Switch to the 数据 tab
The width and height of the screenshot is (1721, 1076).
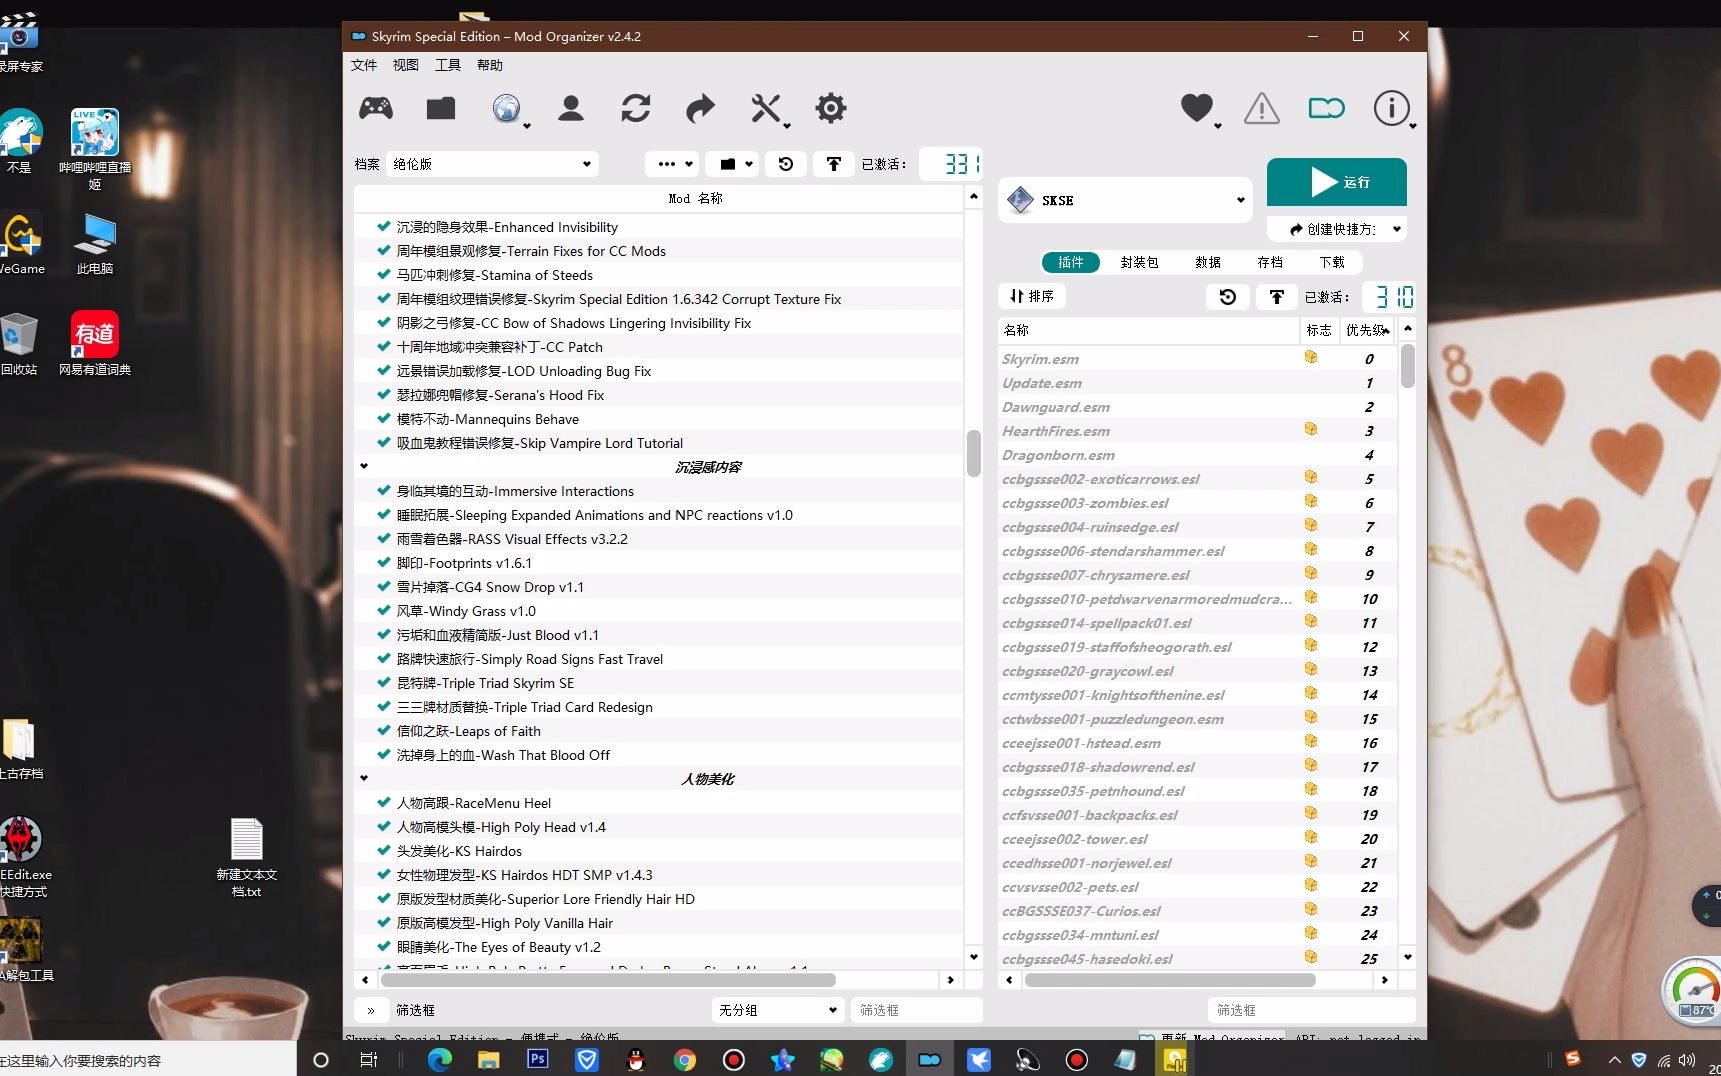(x=1208, y=262)
